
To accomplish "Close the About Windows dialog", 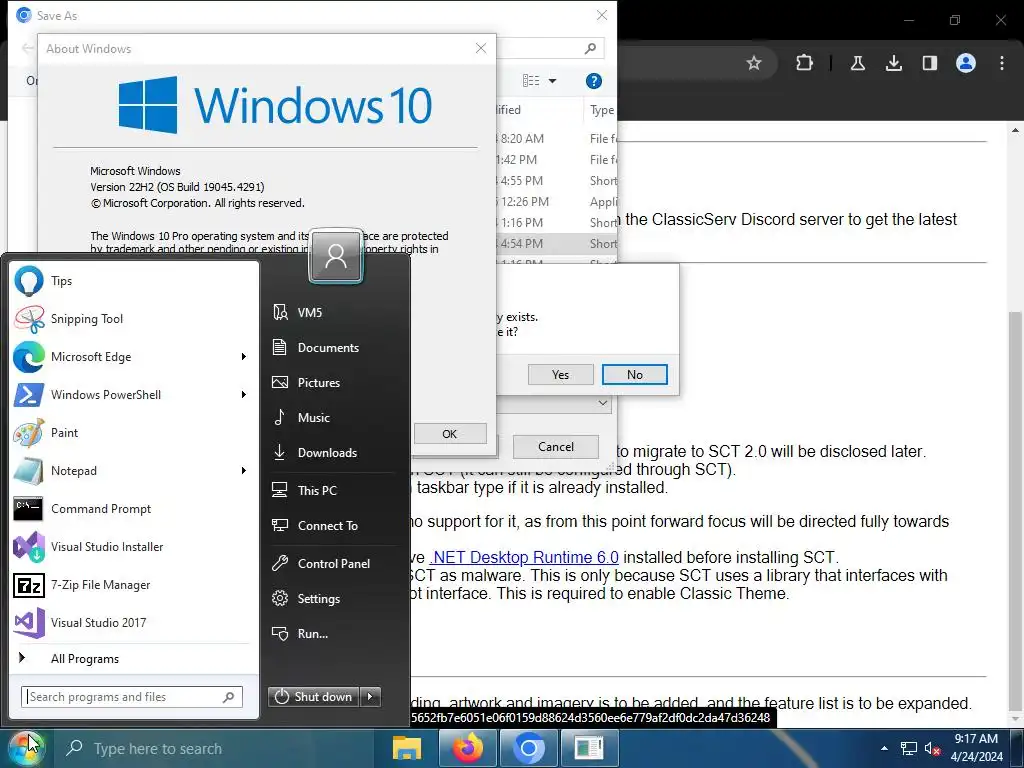I will 481,48.
